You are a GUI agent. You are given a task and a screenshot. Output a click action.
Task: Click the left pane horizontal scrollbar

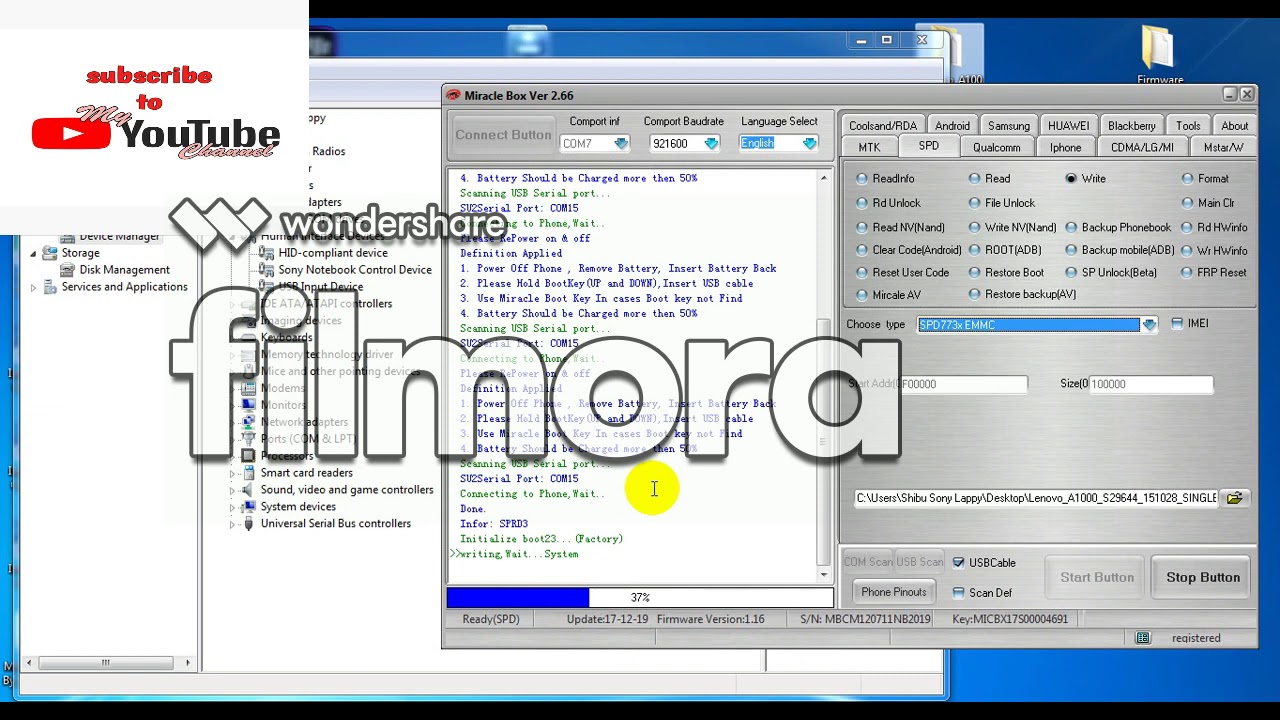(108, 662)
